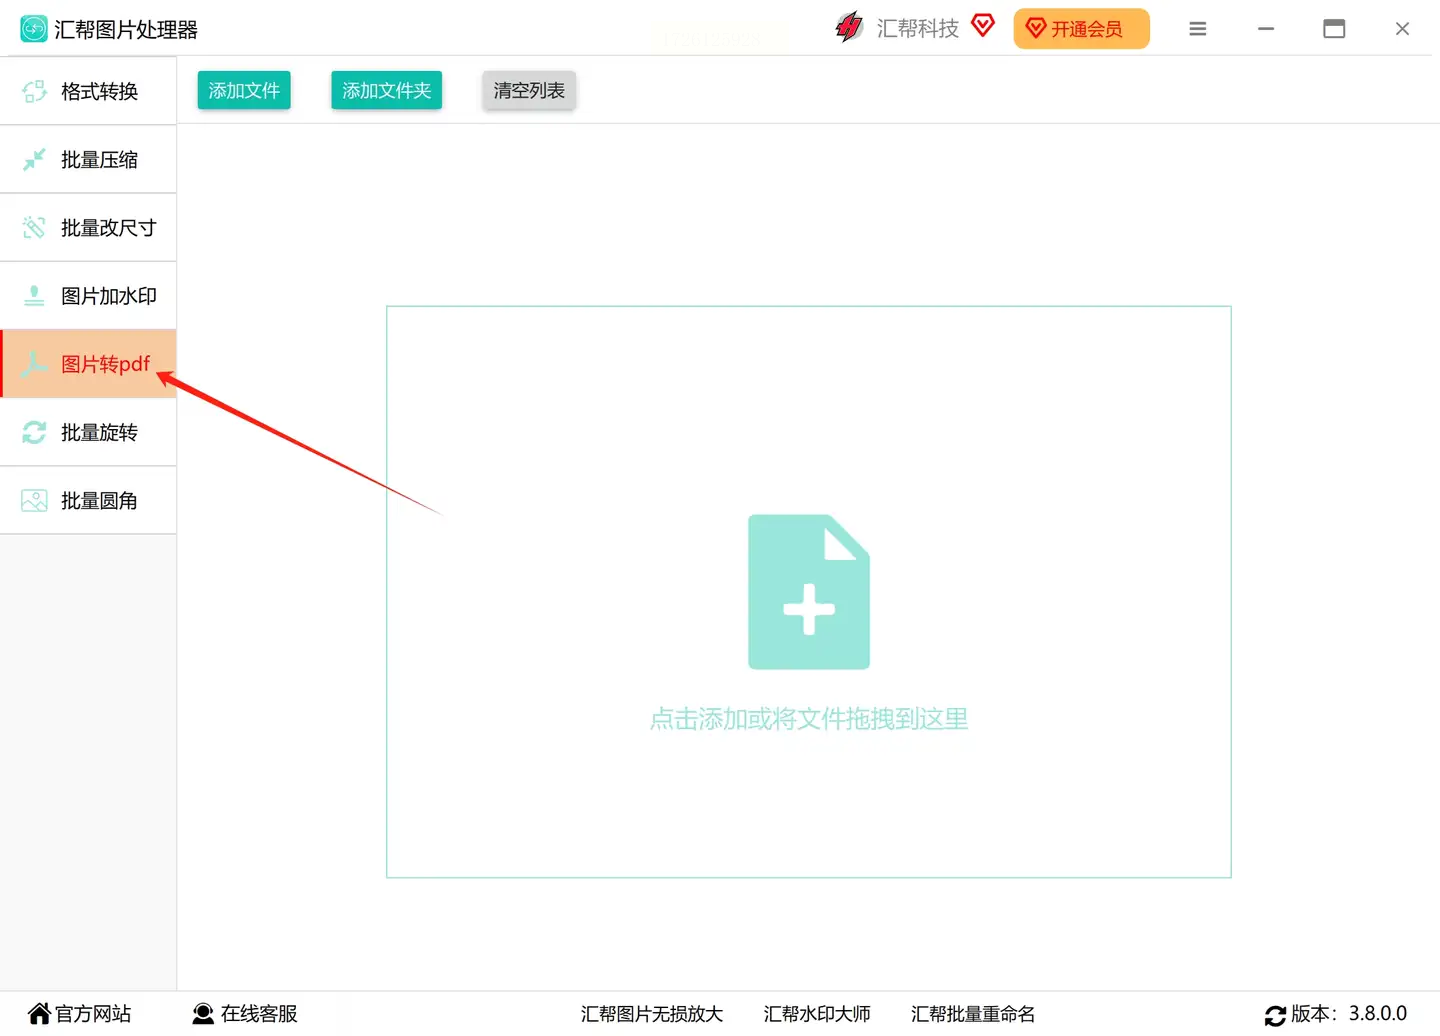Image resolution: width=1440 pixels, height=1036 pixels.
Task: Click the 添加文件夹 button
Action: click(387, 91)
